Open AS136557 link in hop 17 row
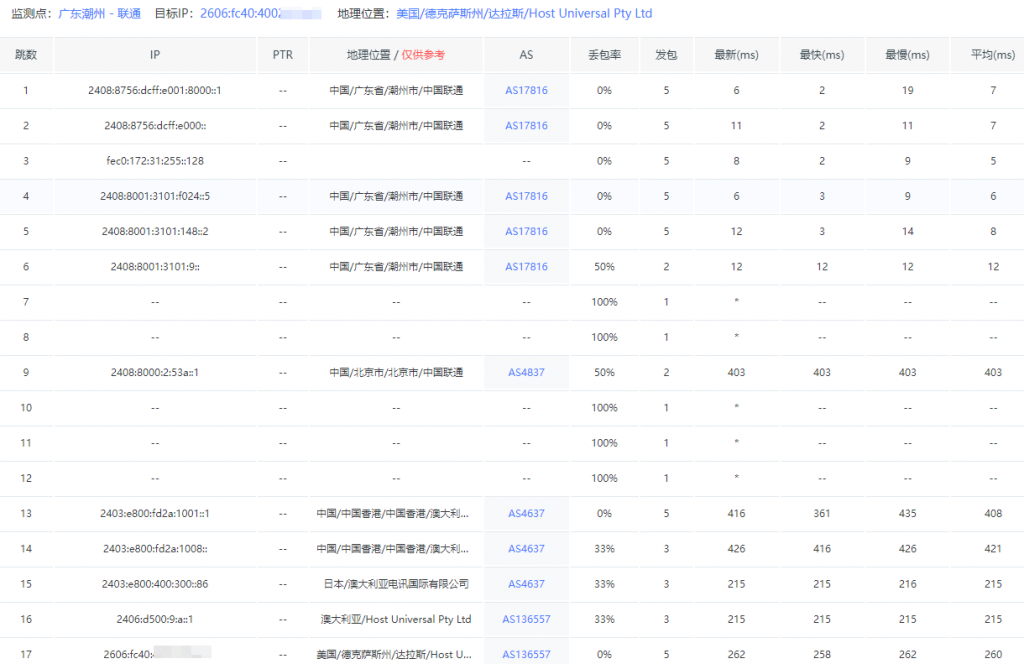The height and width of the screenshot is (664, 1024). click(526, 654)
